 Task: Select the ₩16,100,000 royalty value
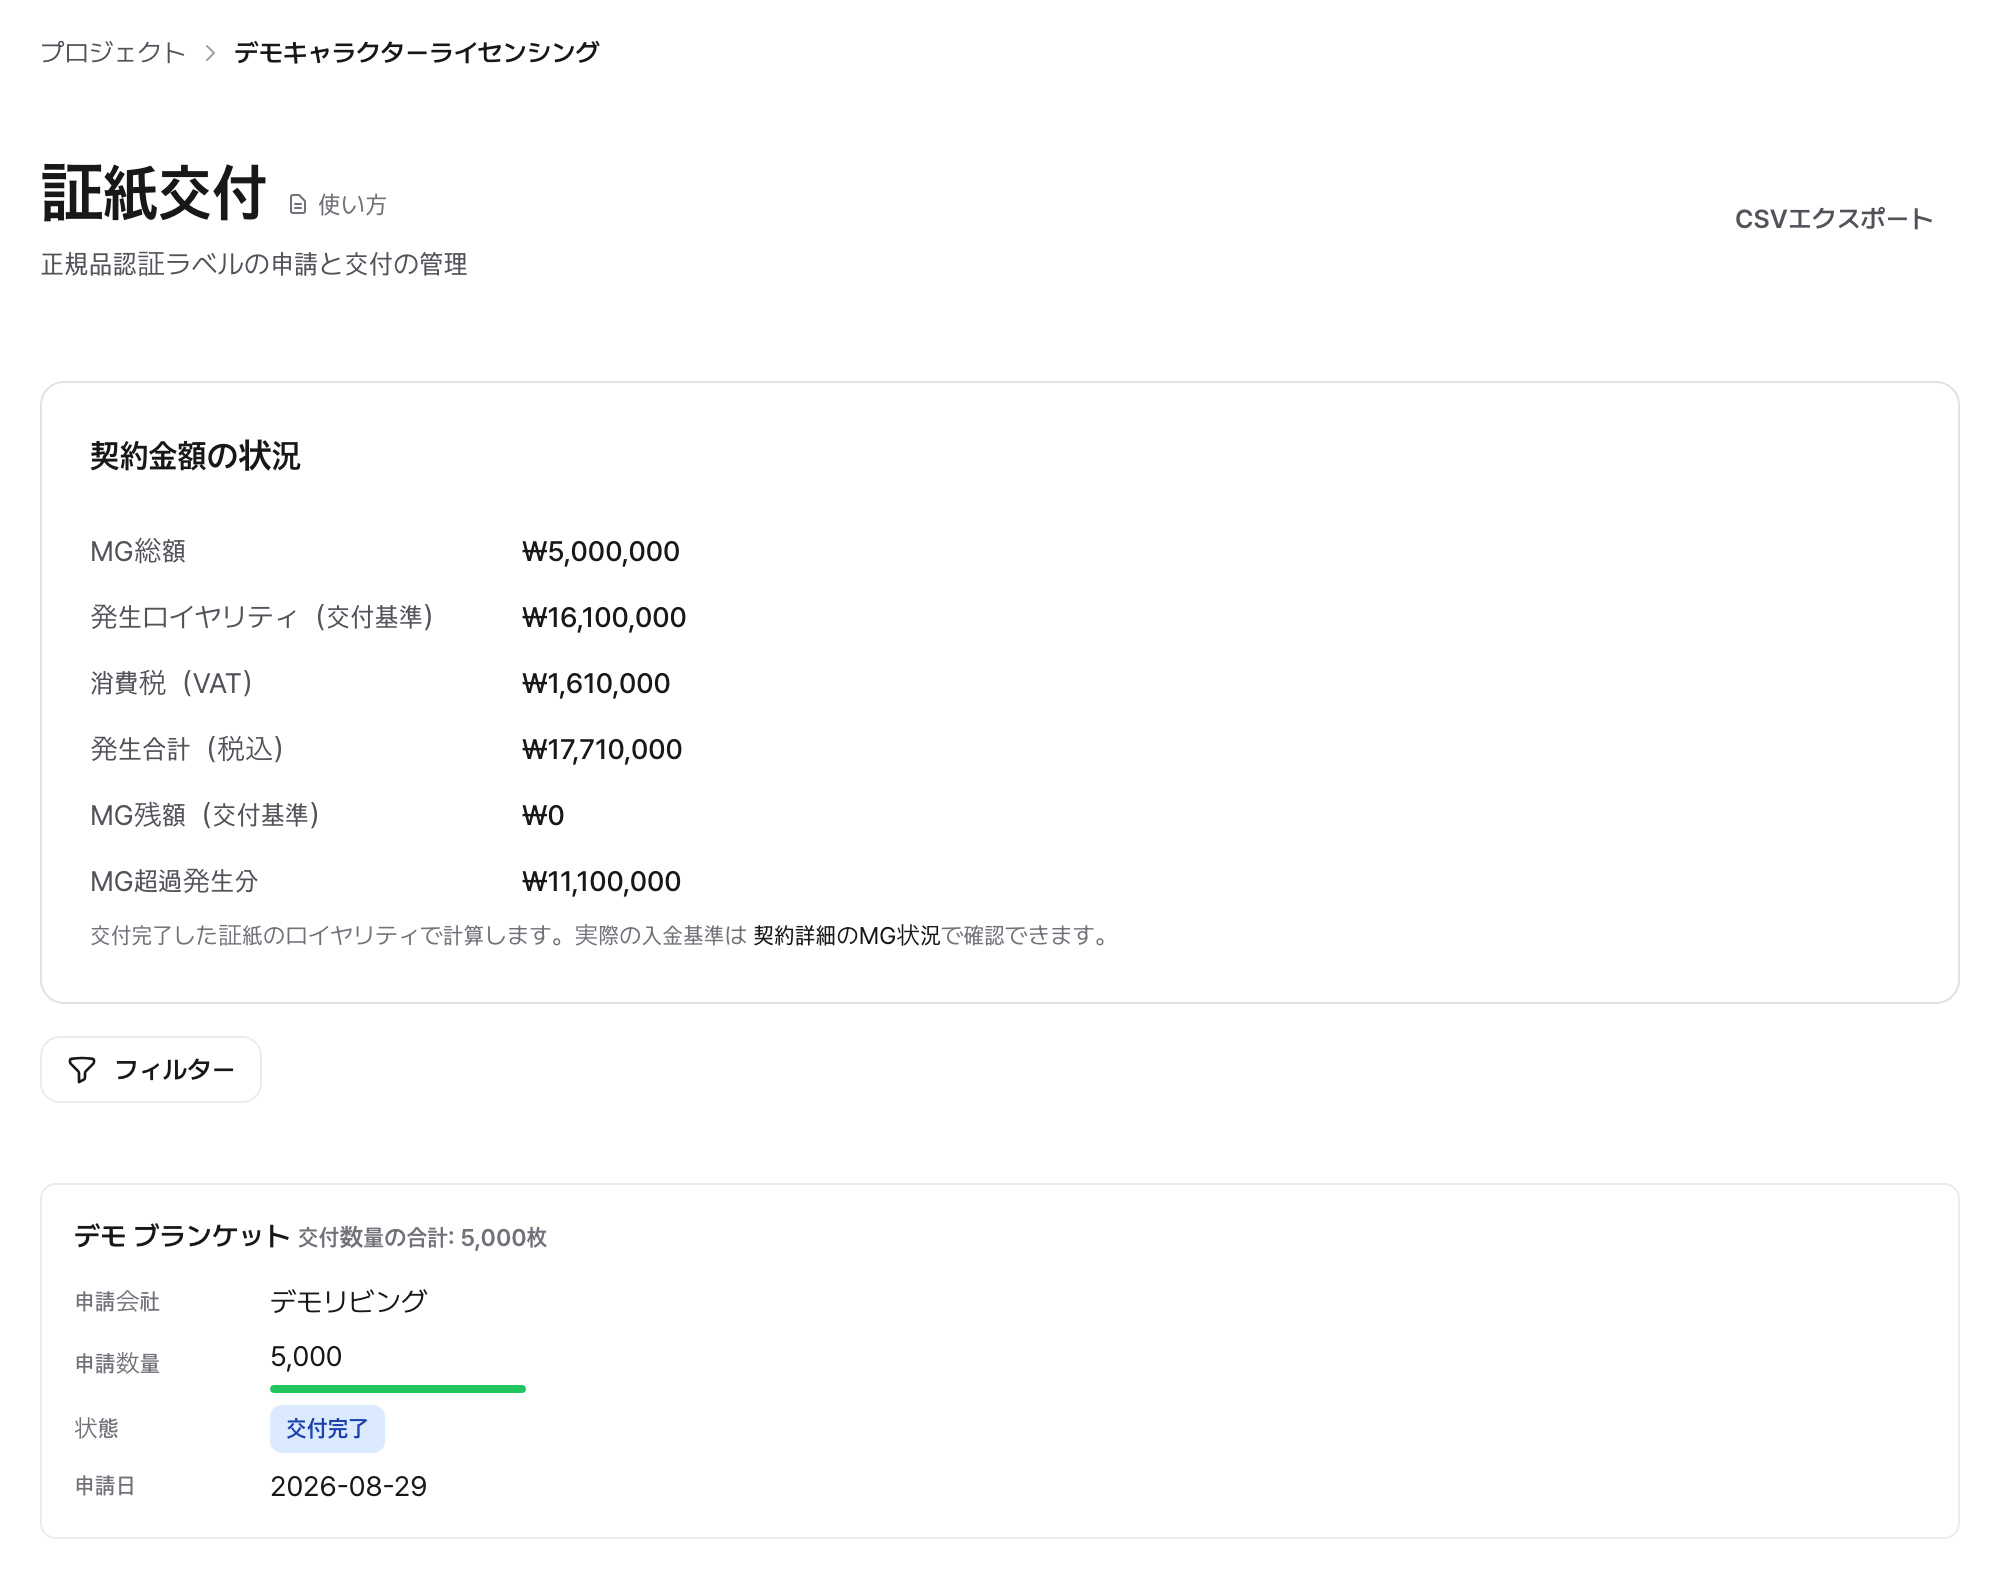604,617
